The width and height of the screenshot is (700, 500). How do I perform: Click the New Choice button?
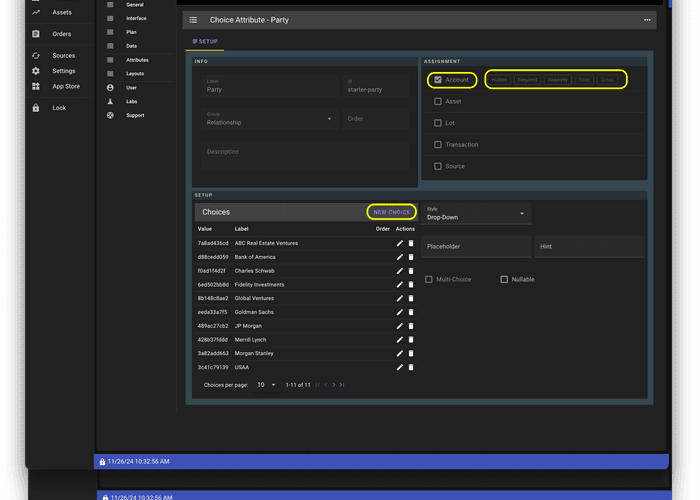click(x=391, y=212)
